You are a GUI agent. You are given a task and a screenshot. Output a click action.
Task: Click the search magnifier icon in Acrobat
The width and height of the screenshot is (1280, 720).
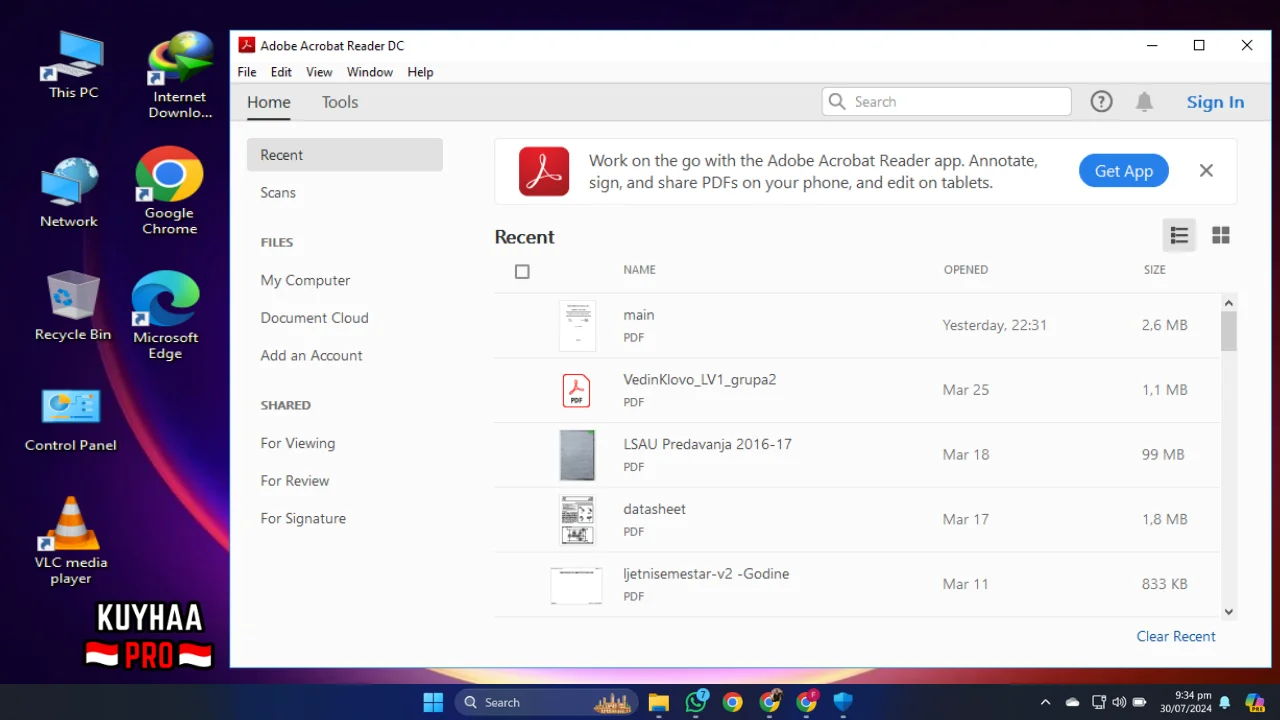click(838, 102)
